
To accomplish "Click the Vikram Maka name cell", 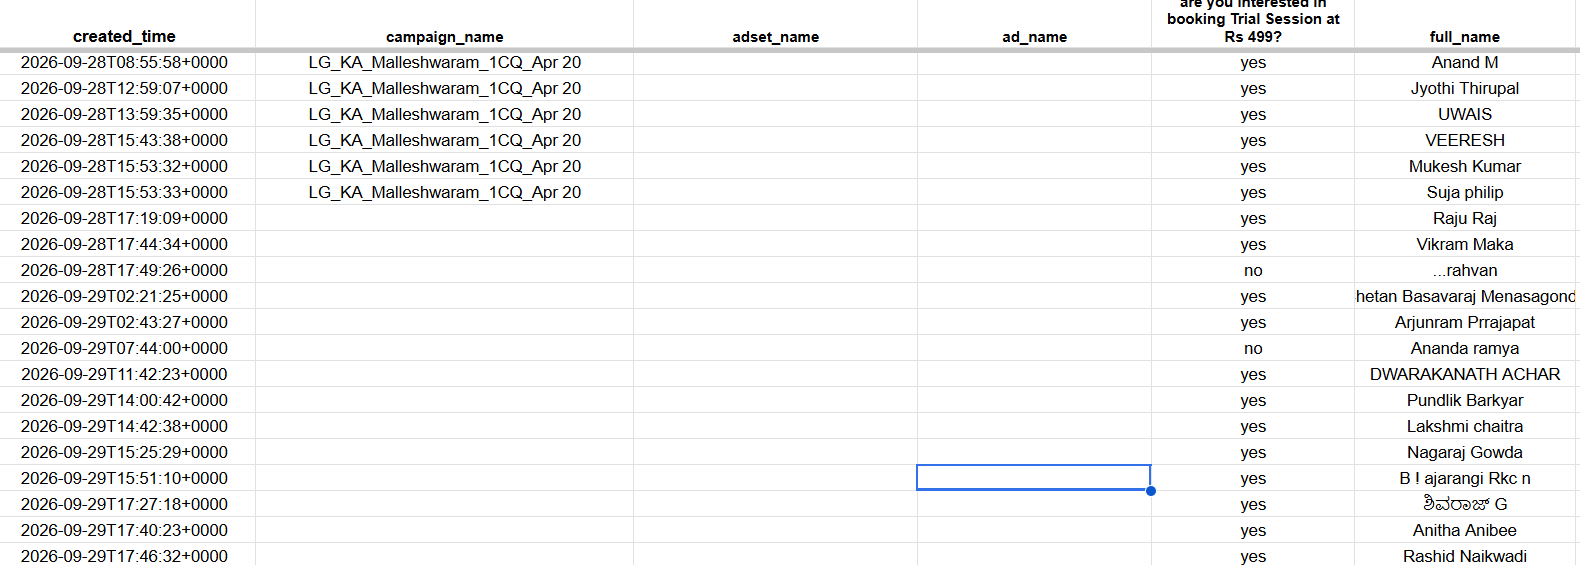I will 1465,244.
